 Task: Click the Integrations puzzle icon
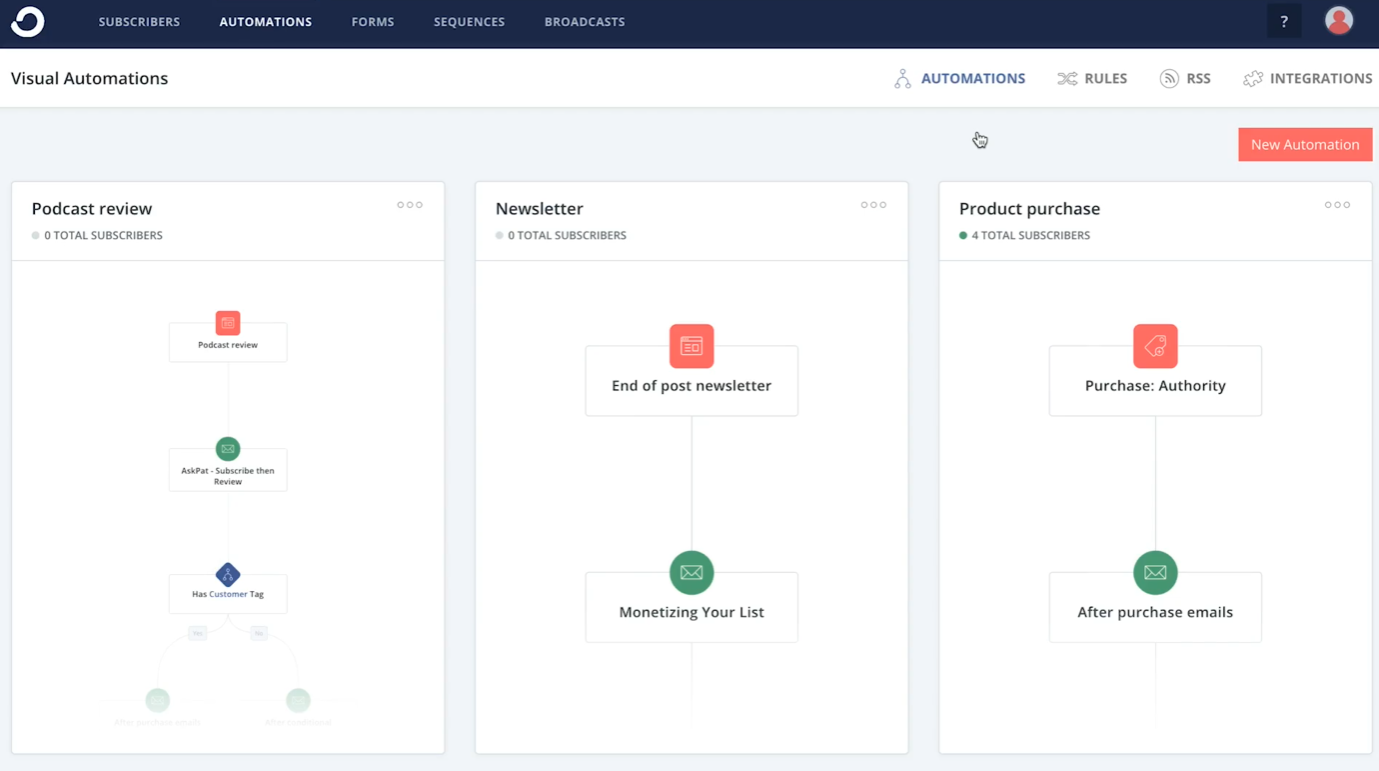(1253, 79)
